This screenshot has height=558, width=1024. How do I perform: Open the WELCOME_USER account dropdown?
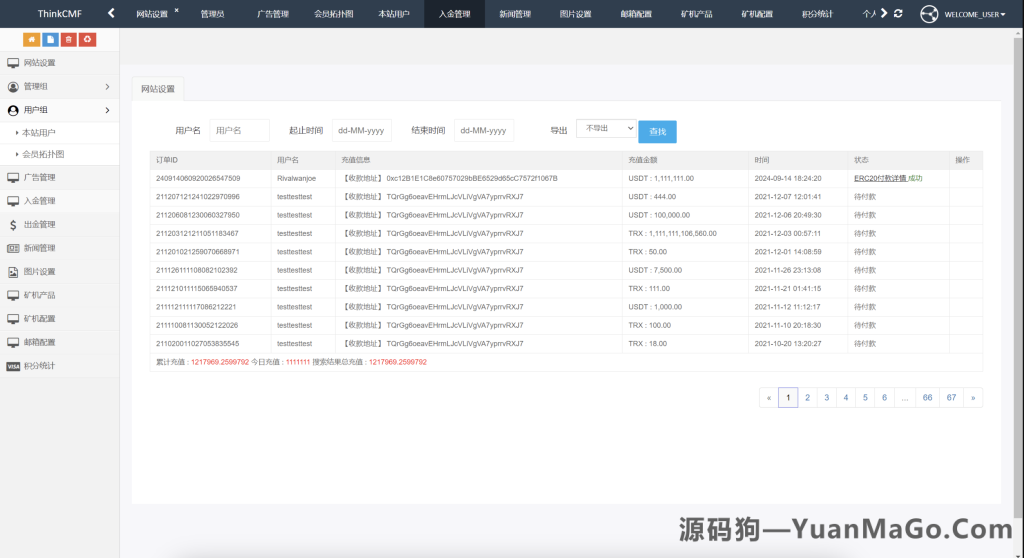click(x=974, y=14)
